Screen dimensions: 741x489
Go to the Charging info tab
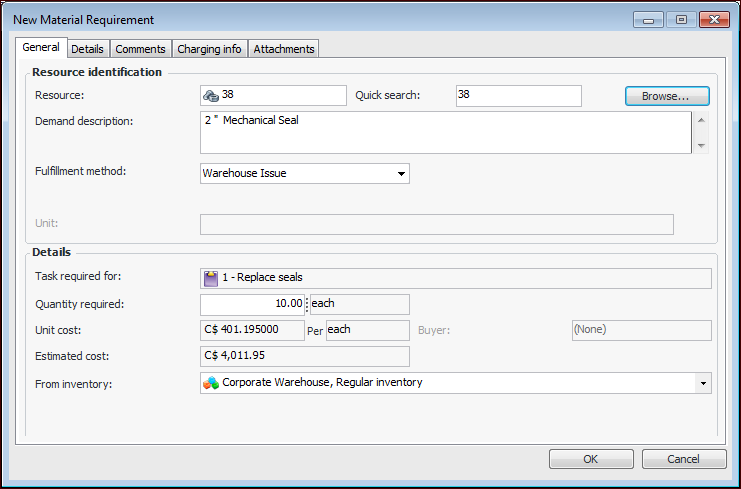(209, 48)
